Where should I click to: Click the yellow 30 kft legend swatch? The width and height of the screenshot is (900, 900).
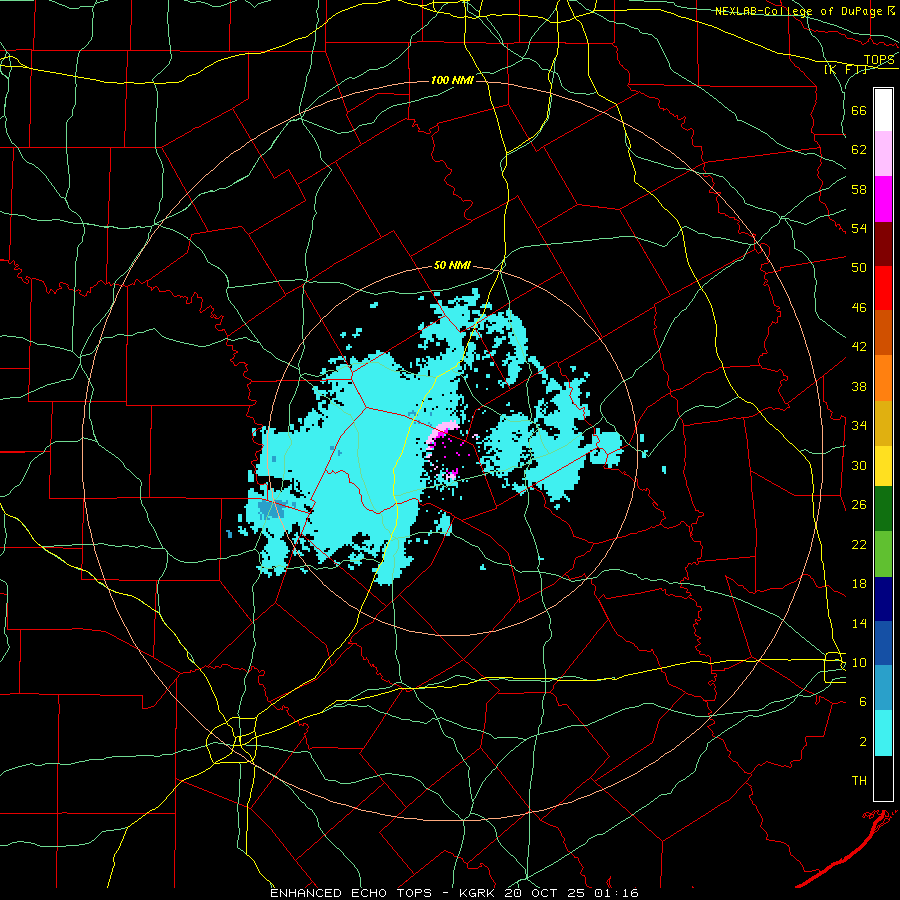pos(883,465)
